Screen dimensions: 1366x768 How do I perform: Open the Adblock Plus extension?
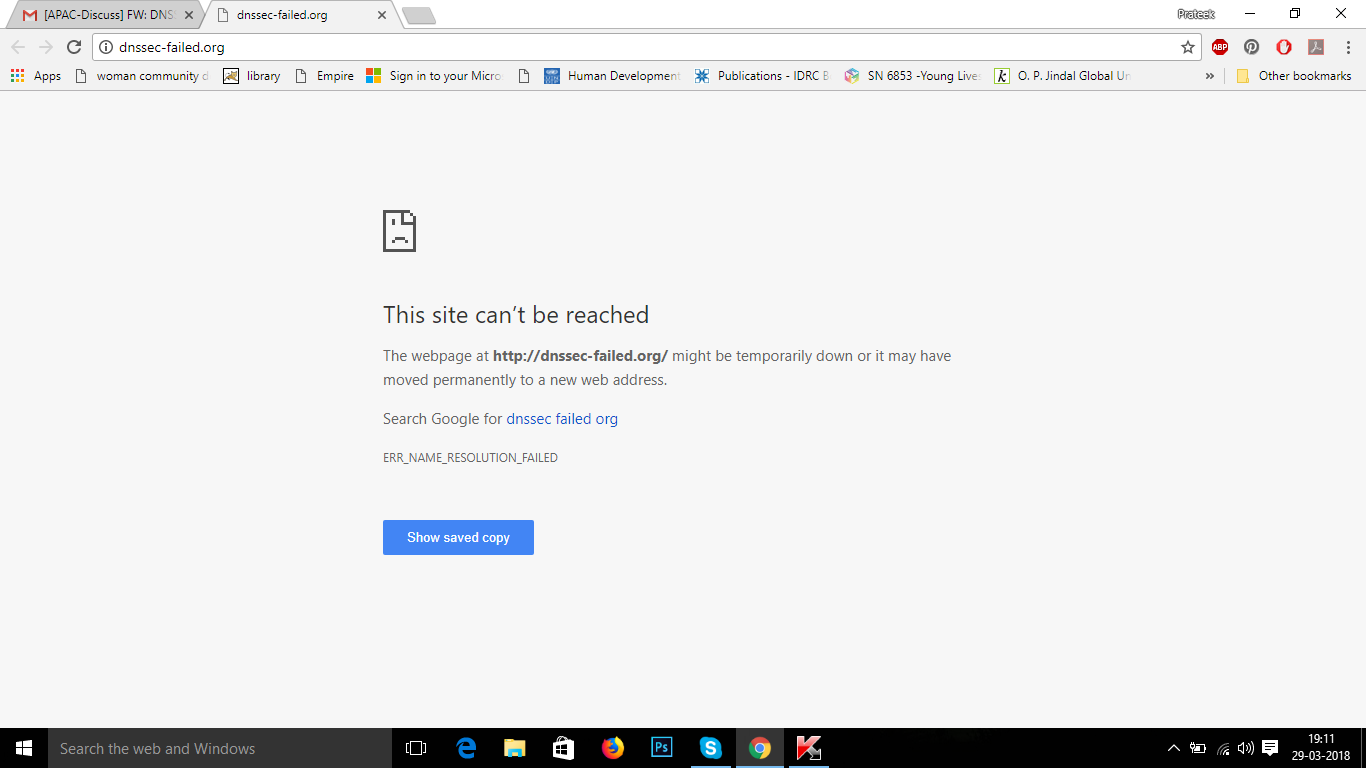1220,47
